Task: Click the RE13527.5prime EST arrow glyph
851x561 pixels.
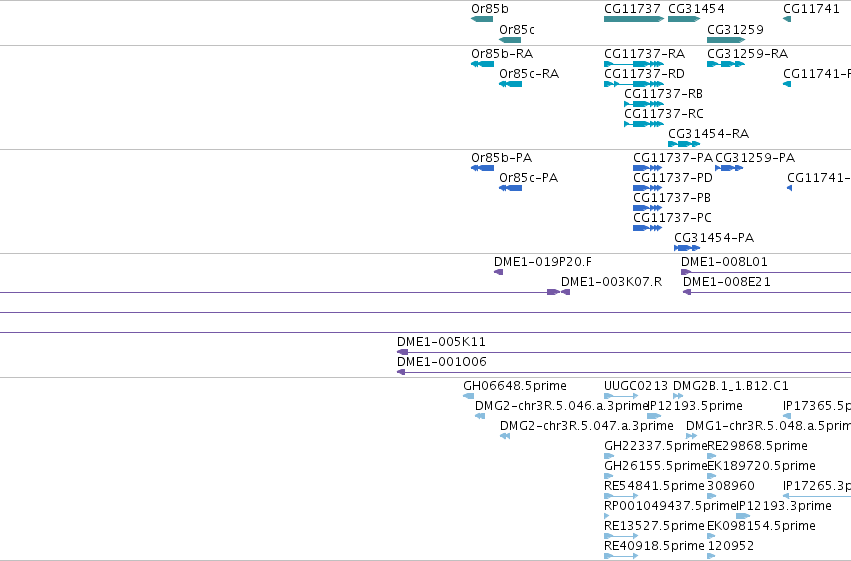Action: pyautogui.click(x=621, y=536)
